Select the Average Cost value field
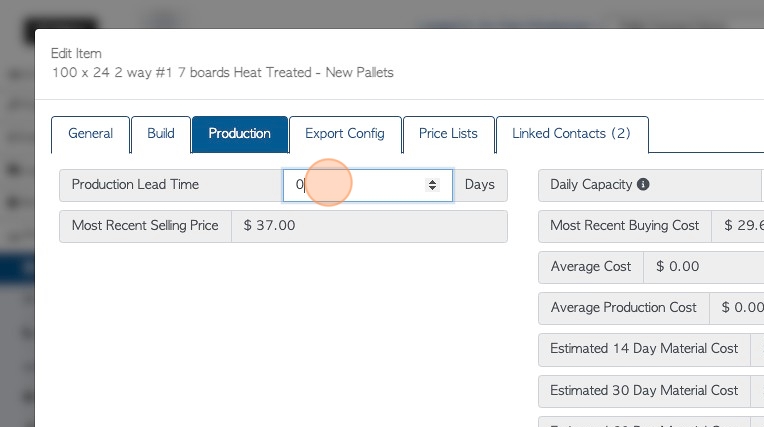This screenshot has height=427, width=764. point(704,267)
